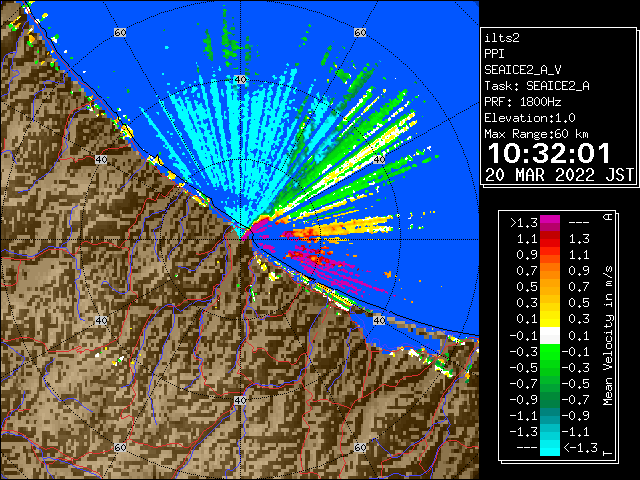Viewport: 640px width, 480px height.
Task: Click the '<-1.3' legend label
Action: click(x=581, y=448)
